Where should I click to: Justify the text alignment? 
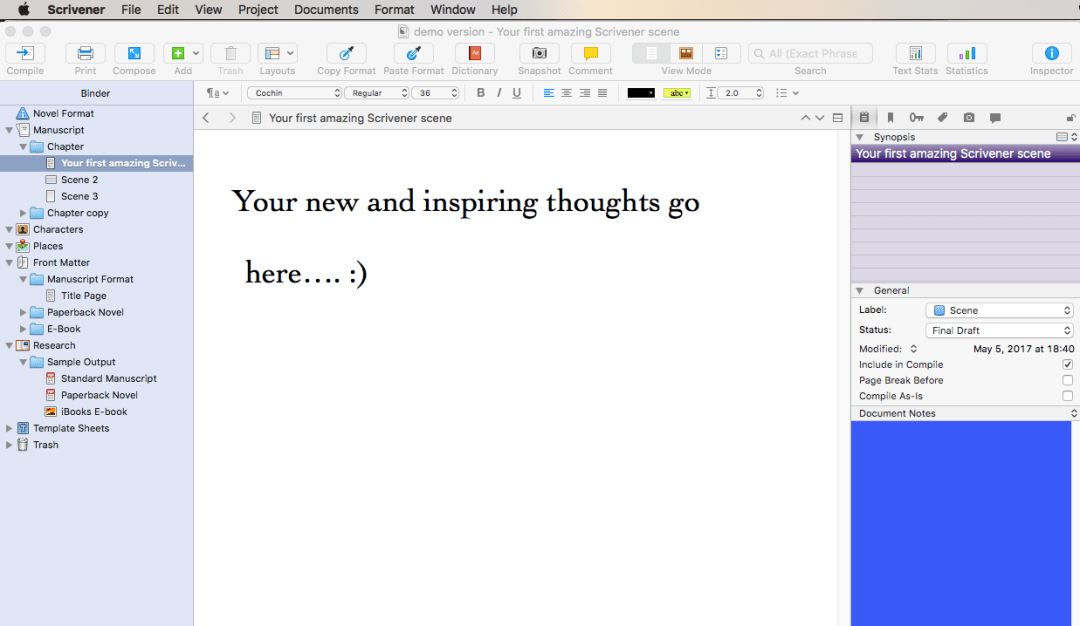[603, 93]
